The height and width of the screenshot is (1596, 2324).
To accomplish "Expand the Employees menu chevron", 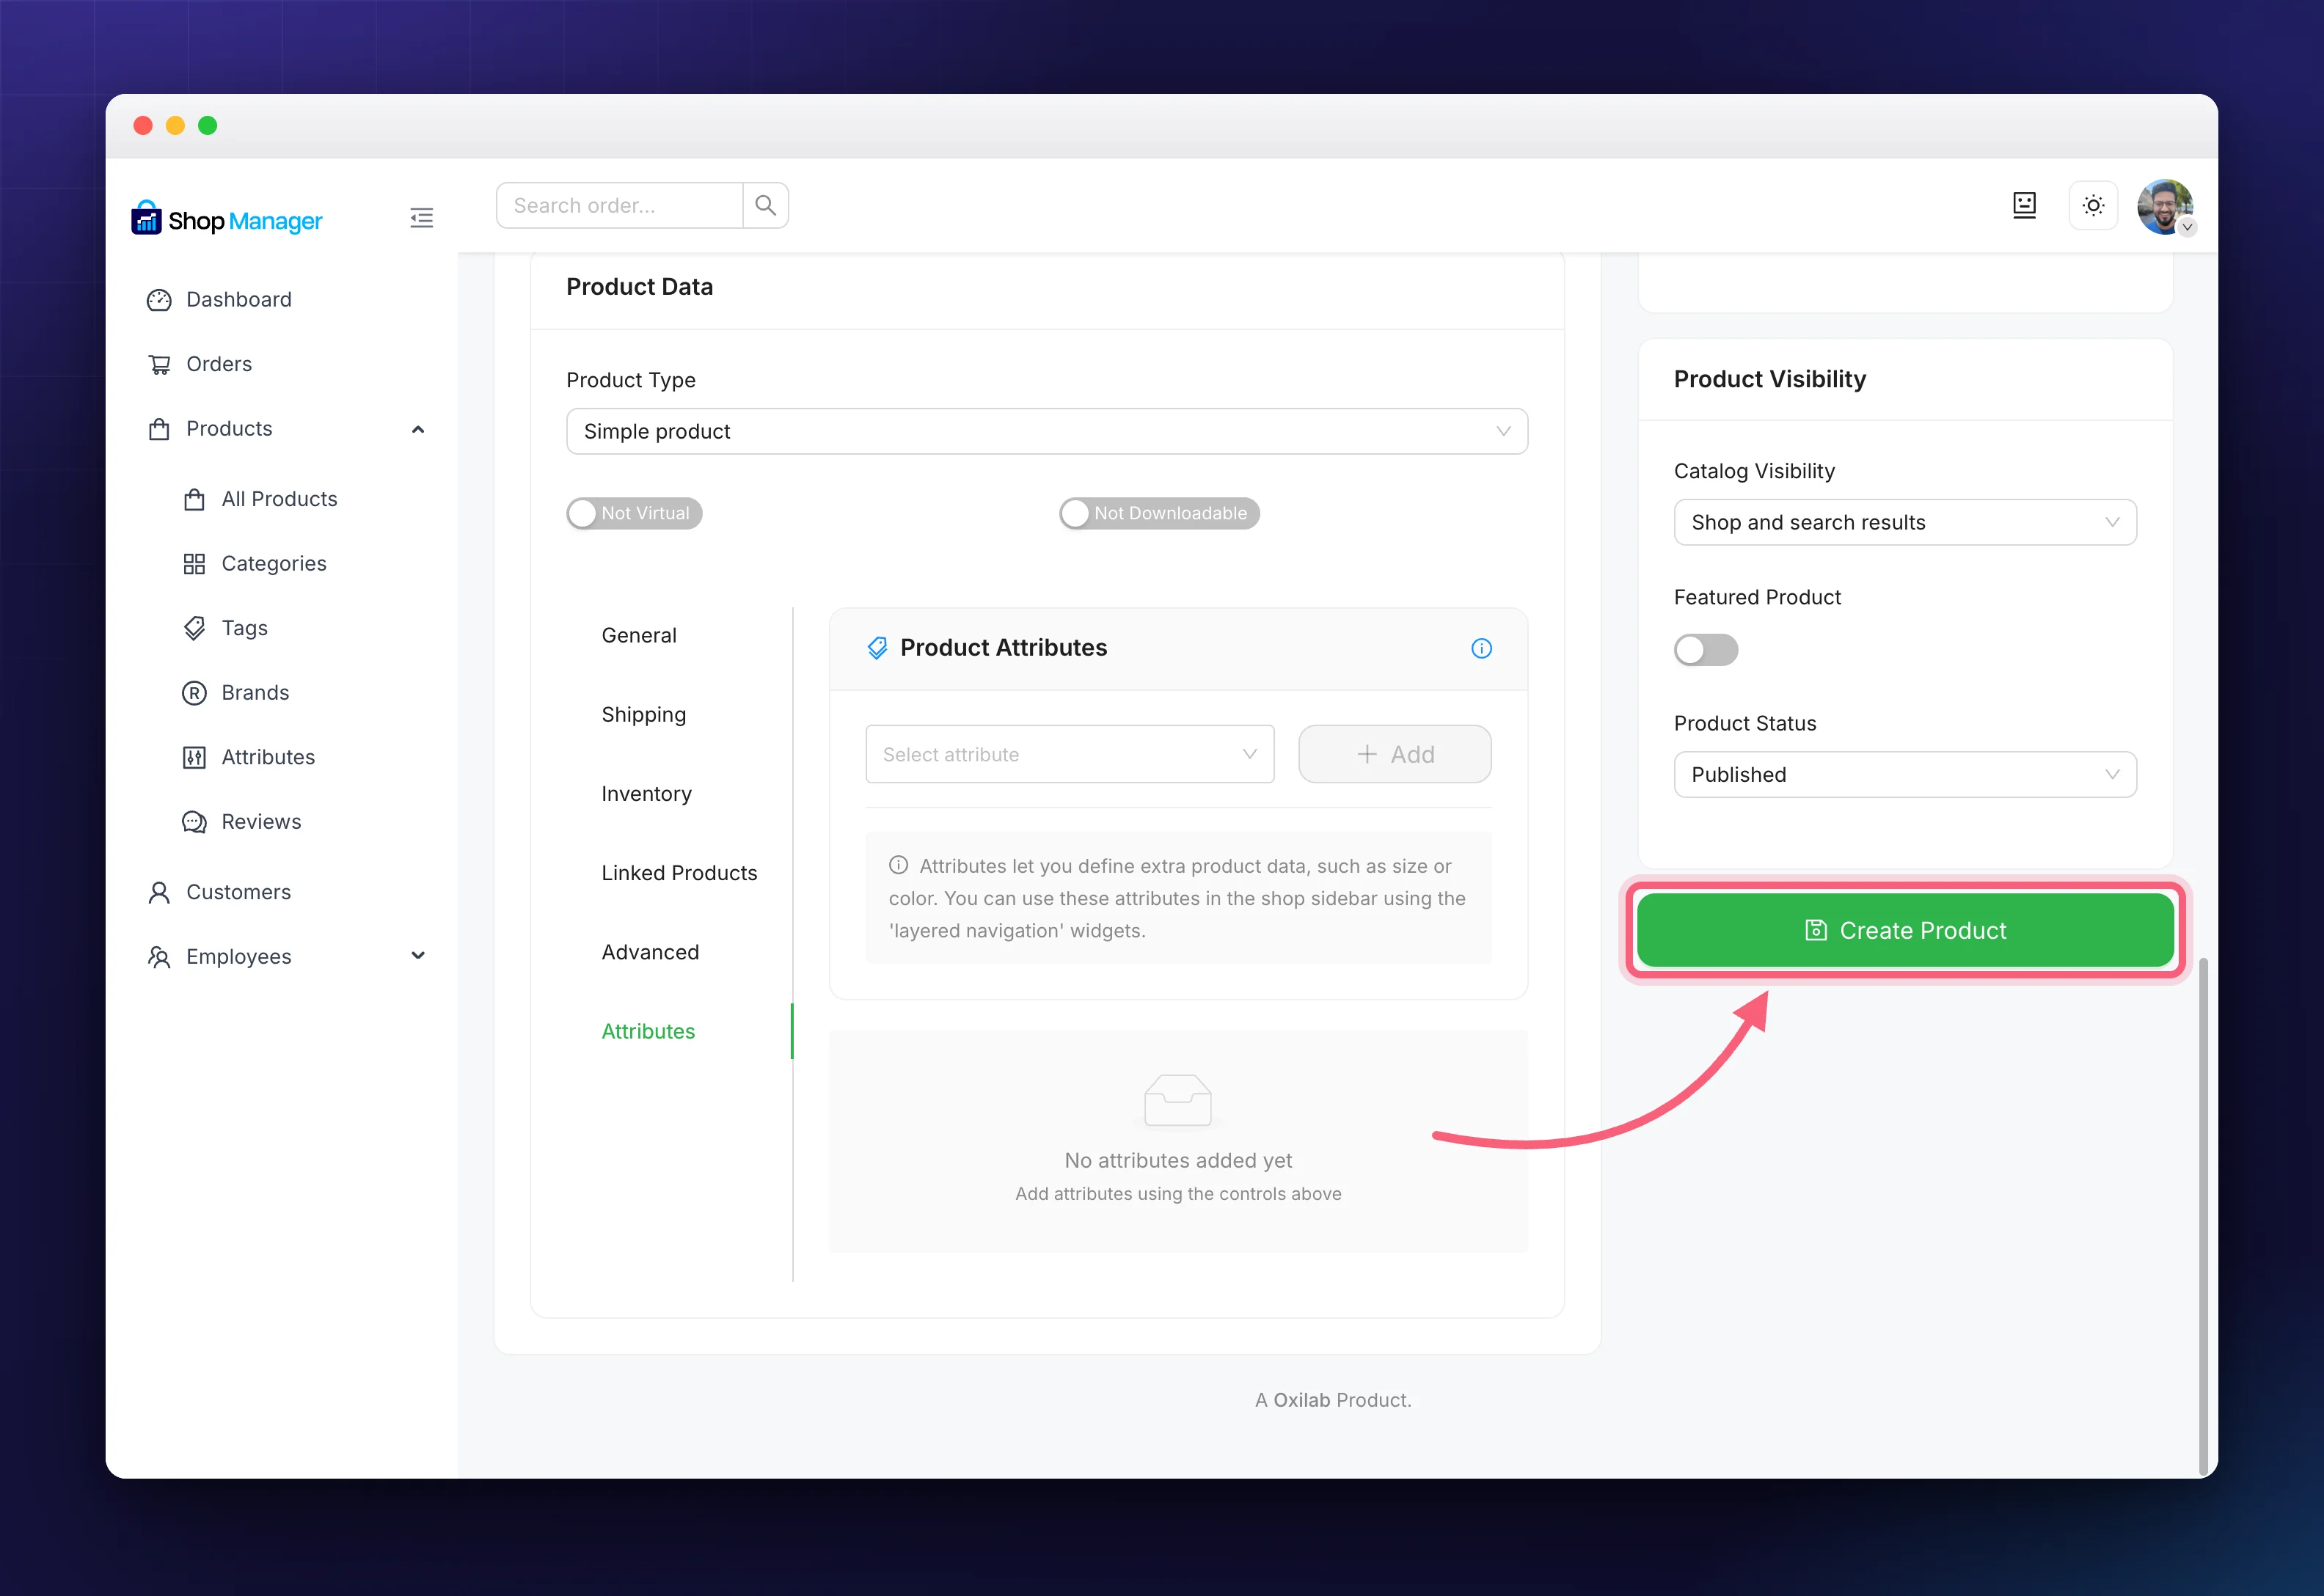I will 418,956.
